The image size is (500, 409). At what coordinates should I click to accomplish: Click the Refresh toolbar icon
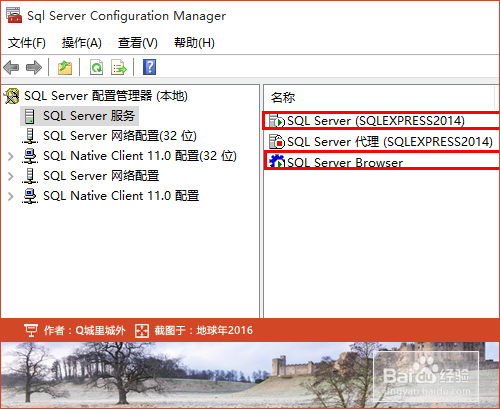[x=96, y=67]
